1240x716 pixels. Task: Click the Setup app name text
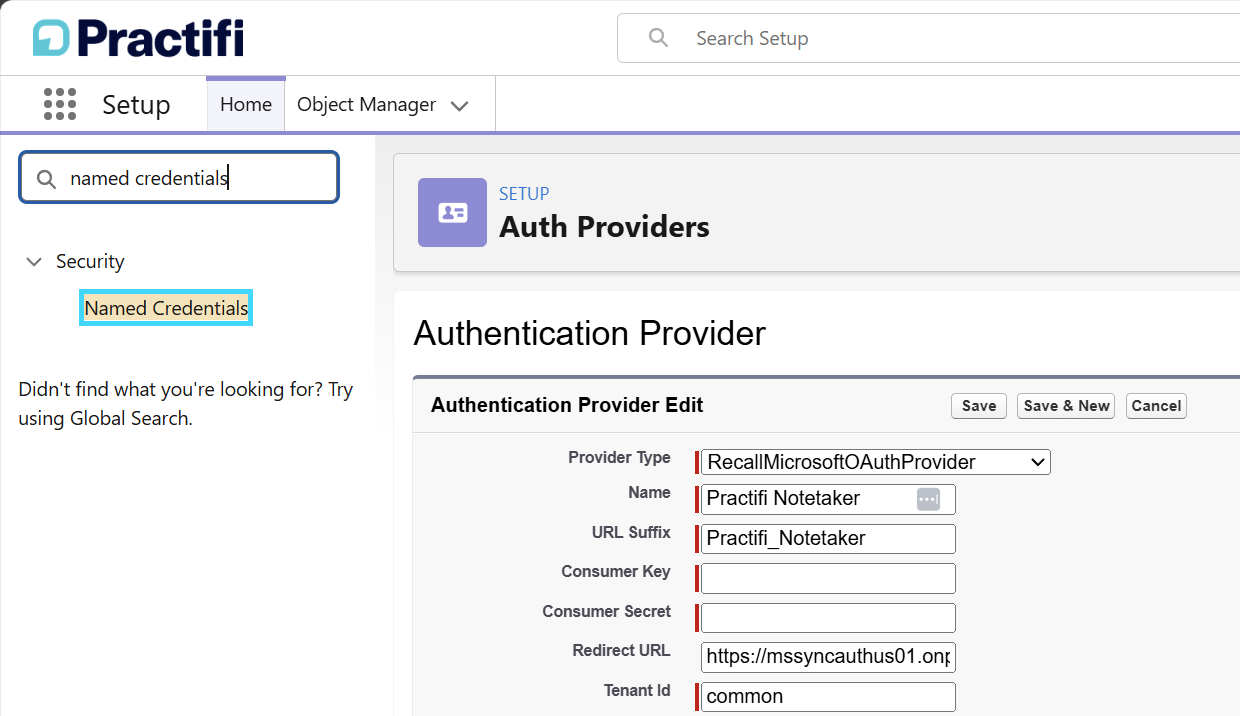pyautogui.click(x=136, y=105)
